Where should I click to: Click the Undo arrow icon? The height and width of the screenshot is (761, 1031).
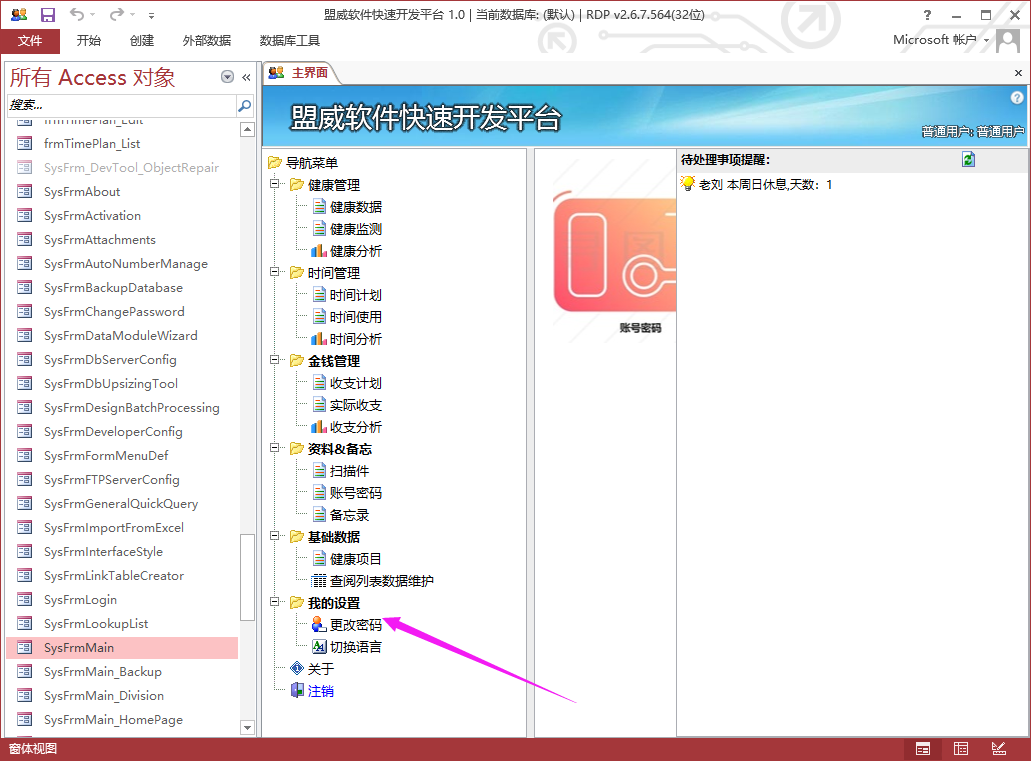[x=77, y=14]
